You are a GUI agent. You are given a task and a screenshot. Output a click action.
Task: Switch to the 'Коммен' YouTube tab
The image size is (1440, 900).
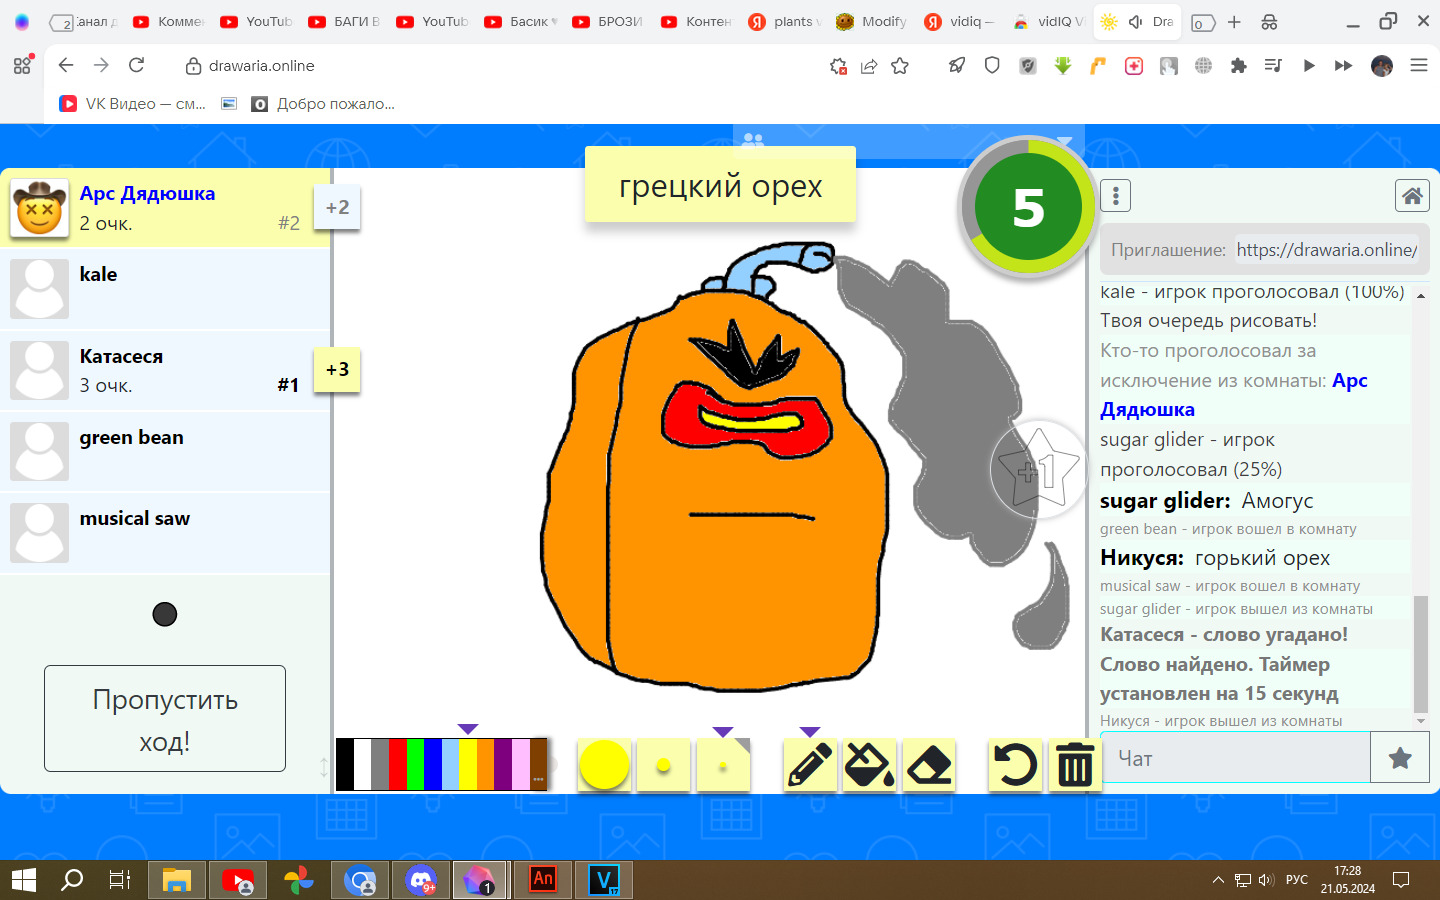(169, 21)
